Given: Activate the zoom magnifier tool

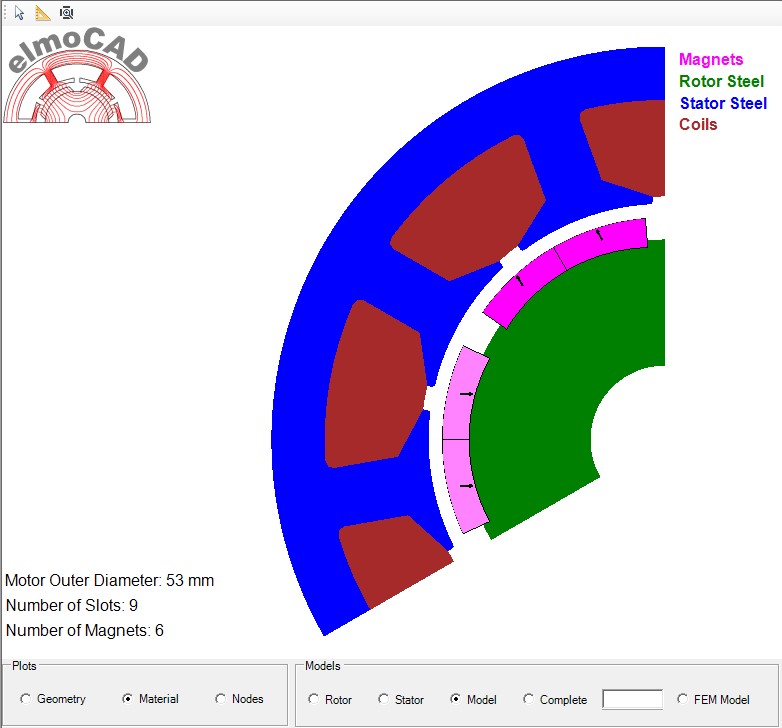Looking at the screenshot, I should (66, 13).
